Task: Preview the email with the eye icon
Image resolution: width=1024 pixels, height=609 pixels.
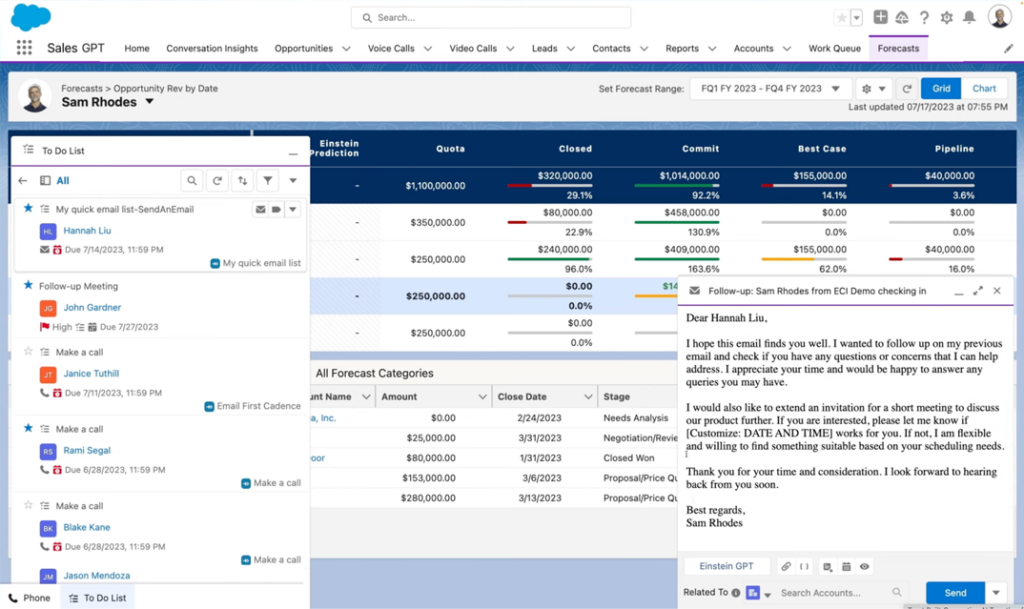Action: coord(862,566)
